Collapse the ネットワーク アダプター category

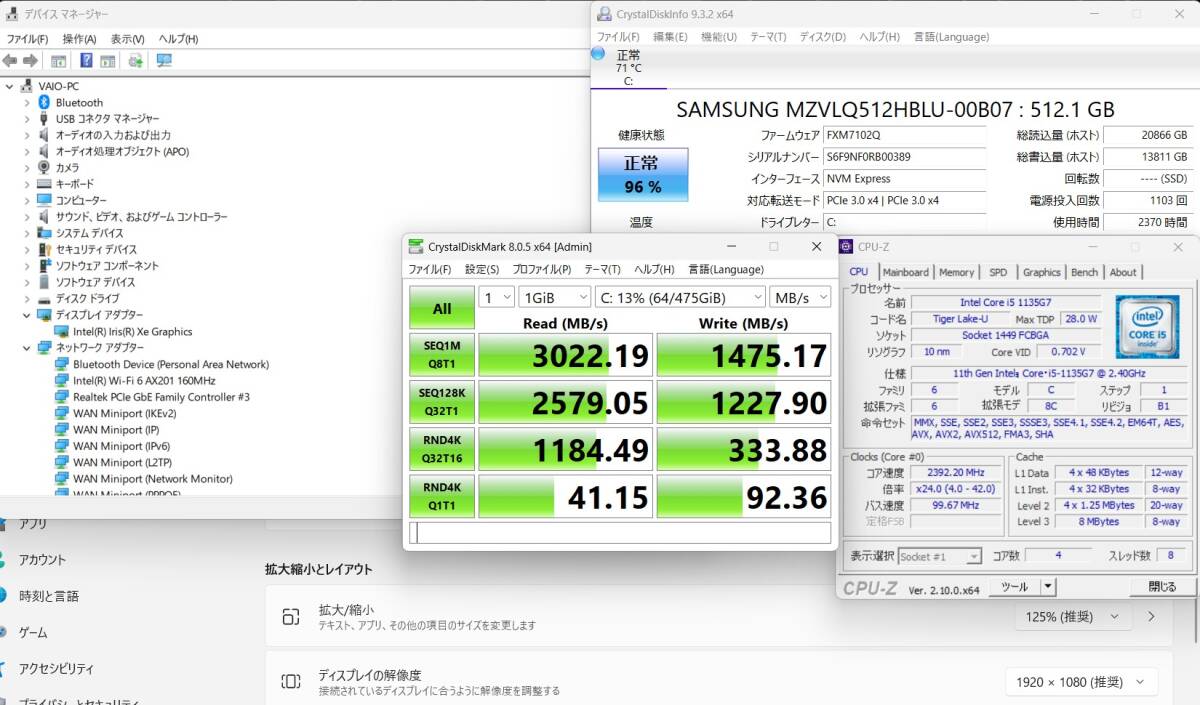(27, 348)
